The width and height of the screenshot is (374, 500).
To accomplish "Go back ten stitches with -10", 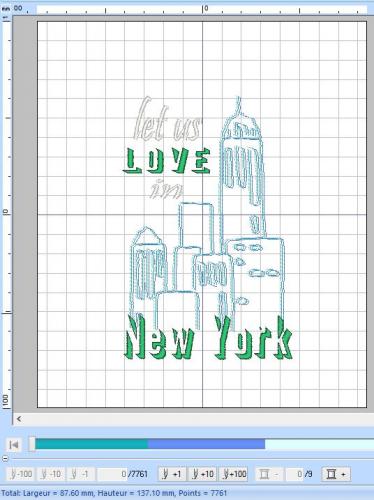I will [51, 474].
